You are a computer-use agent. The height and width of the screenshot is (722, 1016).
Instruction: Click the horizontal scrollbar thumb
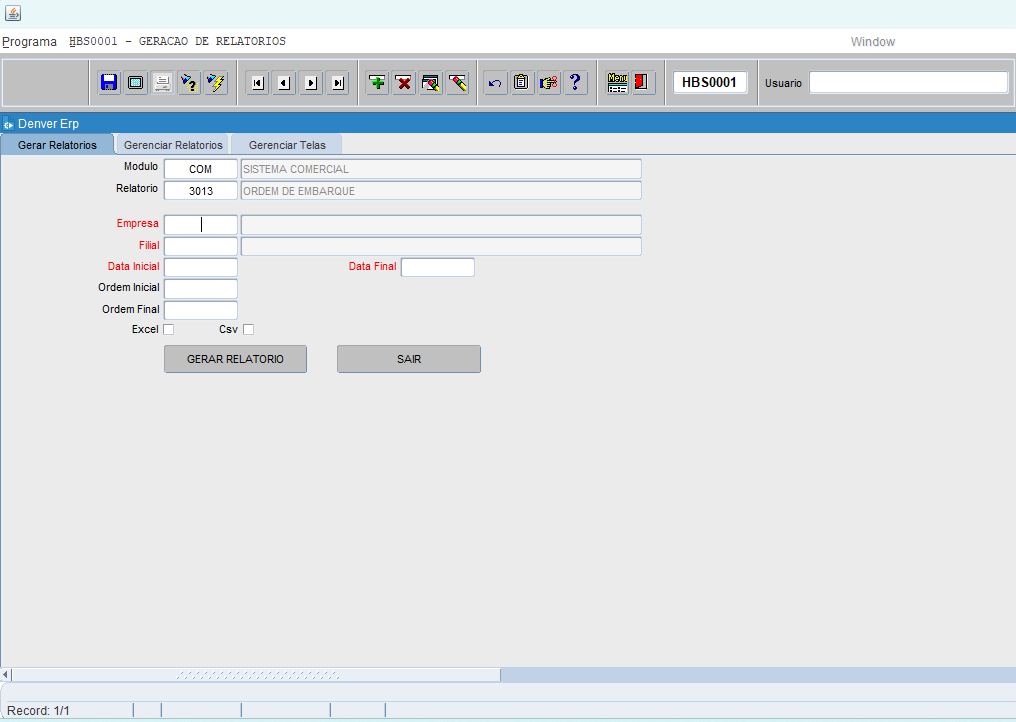257,675
